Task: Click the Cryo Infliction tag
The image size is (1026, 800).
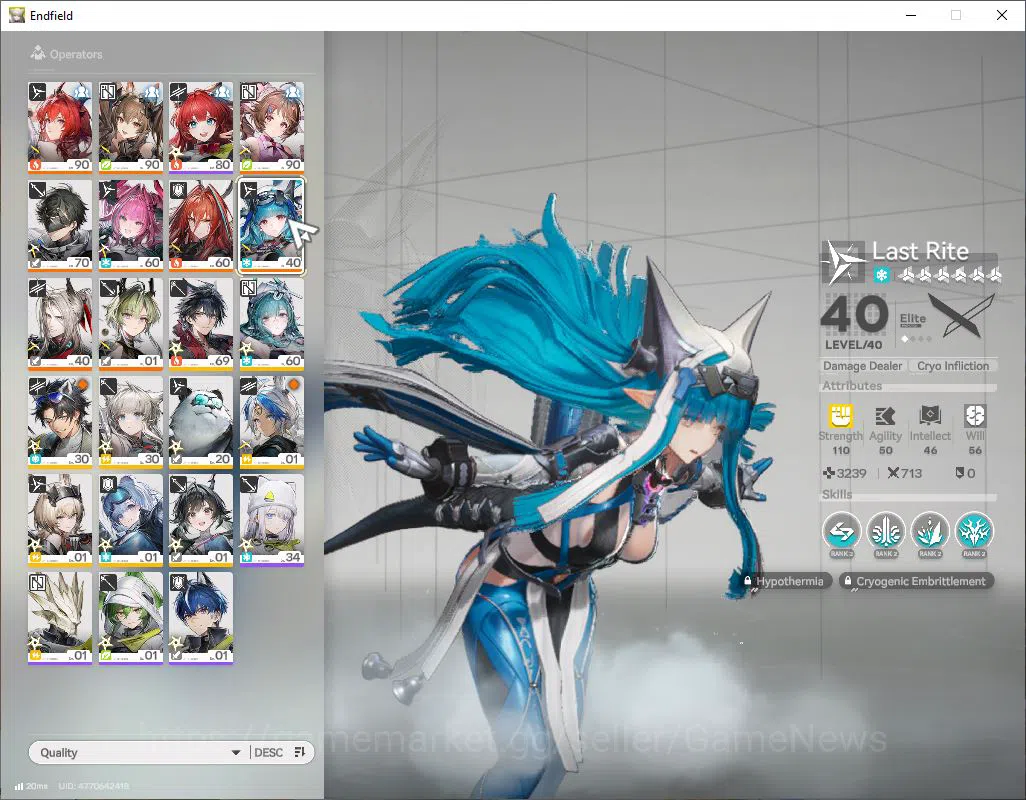Action: tap(953, 366)
